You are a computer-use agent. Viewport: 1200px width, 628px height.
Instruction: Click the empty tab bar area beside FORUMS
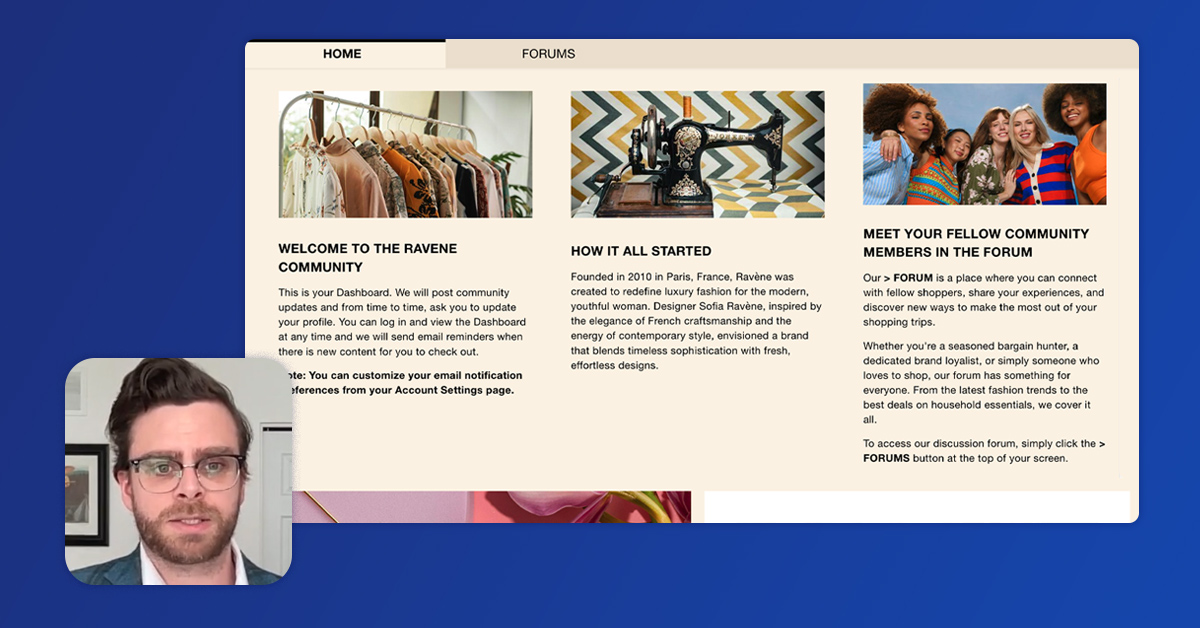tap(894, 54)
